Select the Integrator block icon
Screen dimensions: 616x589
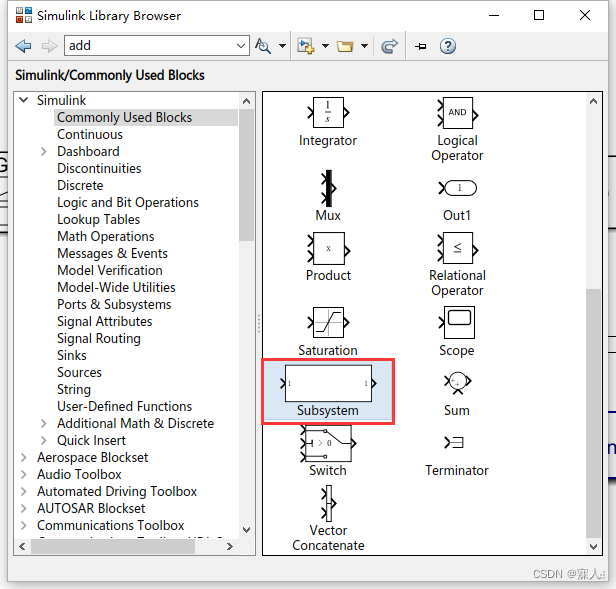coord(328,113)
